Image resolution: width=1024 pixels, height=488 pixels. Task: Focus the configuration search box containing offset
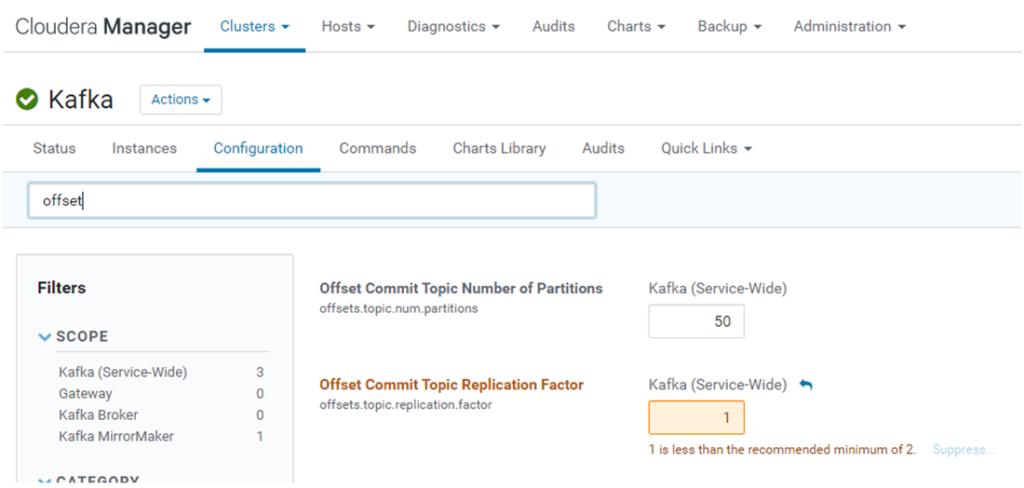tap(312, 200)
